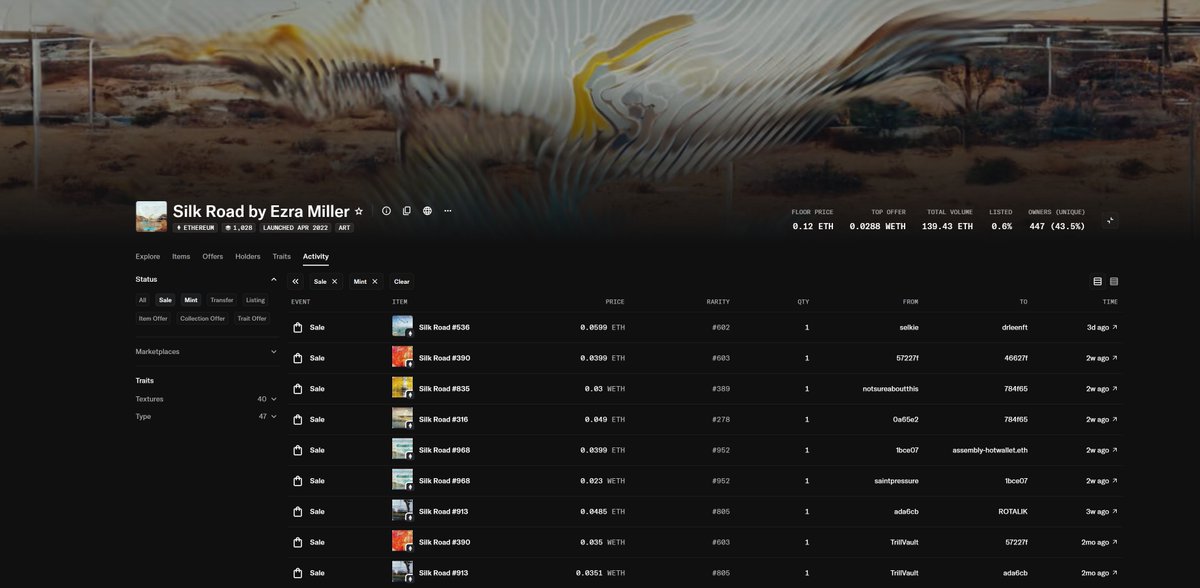The height and width of the screenshot is (588, 1200).
Task: Click the ART category badge
Action: pyautogui.click(x=344, y=228)
